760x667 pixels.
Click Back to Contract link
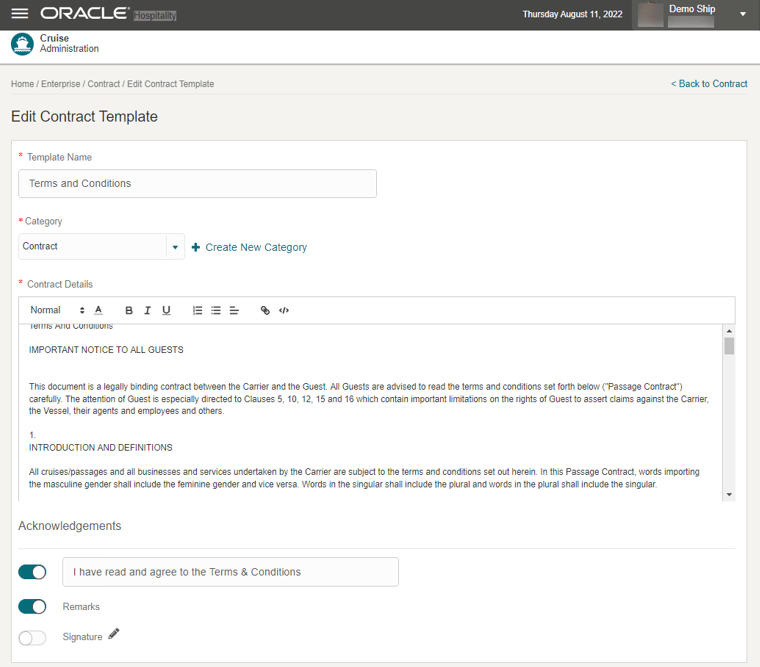pos(709,83)
